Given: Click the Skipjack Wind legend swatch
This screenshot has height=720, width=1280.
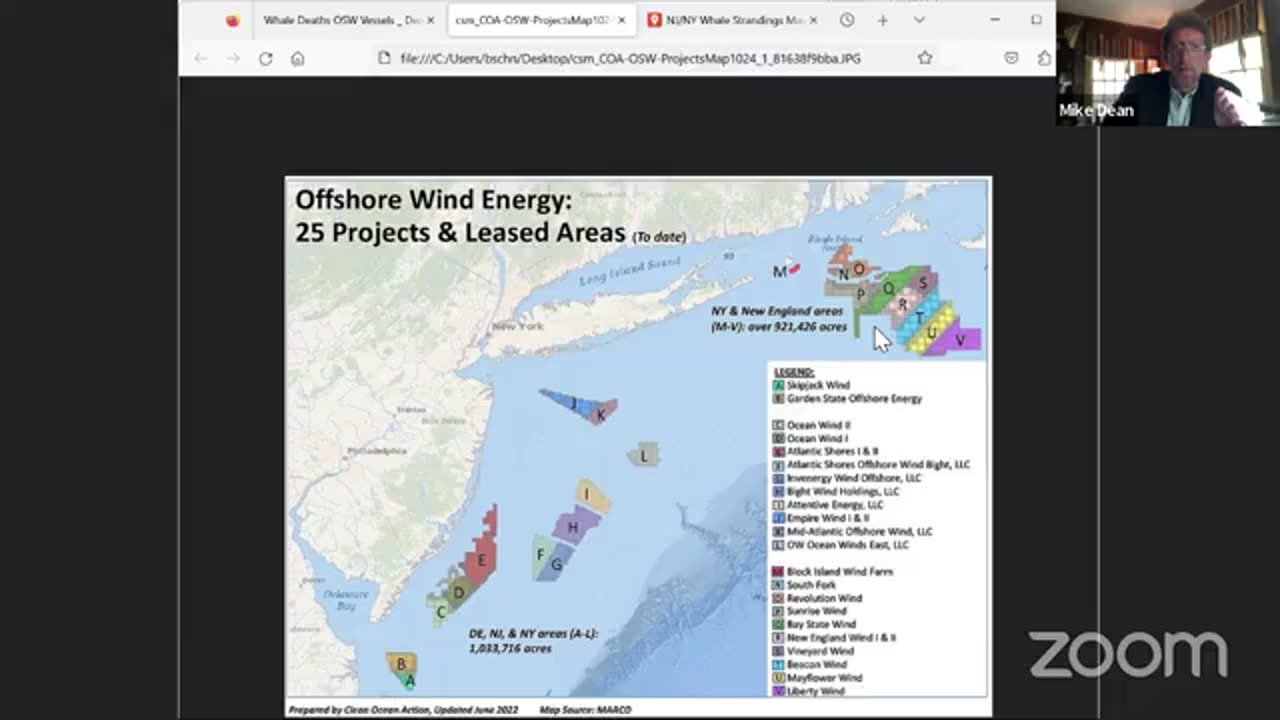Looking at the screenshot, I should [x=778, y=385].
